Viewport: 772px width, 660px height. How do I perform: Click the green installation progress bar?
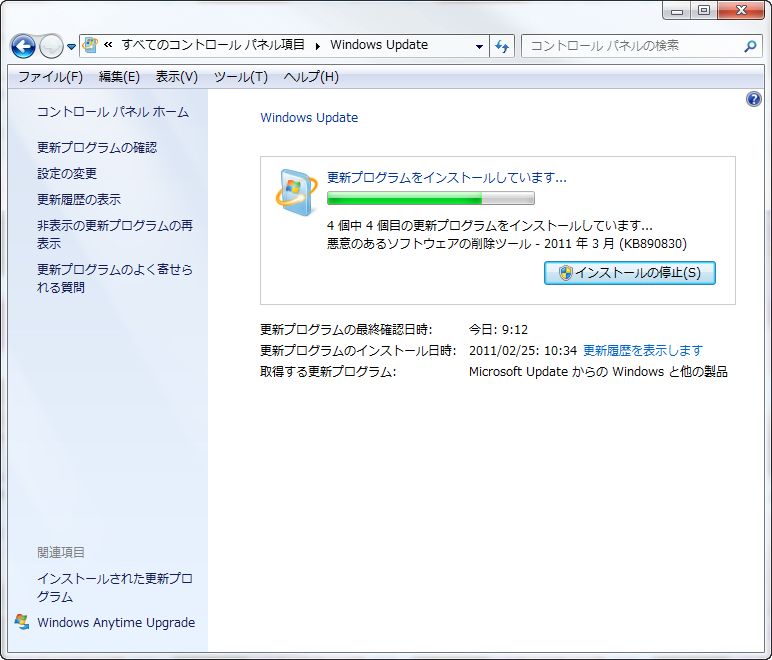click(x=430, y=198)
